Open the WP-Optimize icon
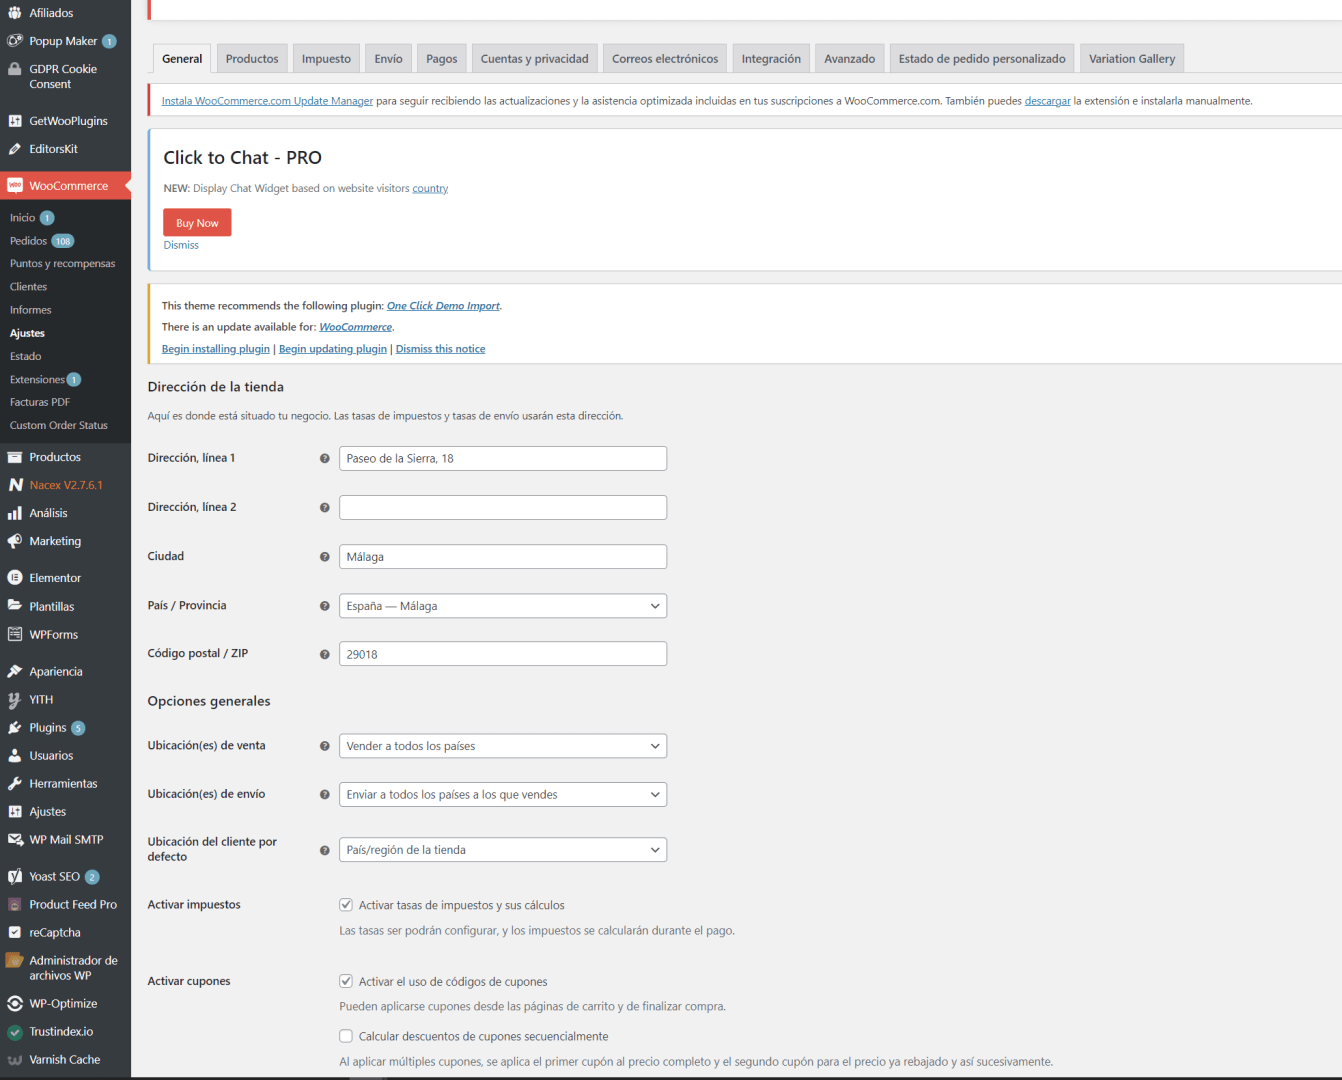This screenshot has width=1342, height=1080. pyautogui.click(x=15, y=1004)
